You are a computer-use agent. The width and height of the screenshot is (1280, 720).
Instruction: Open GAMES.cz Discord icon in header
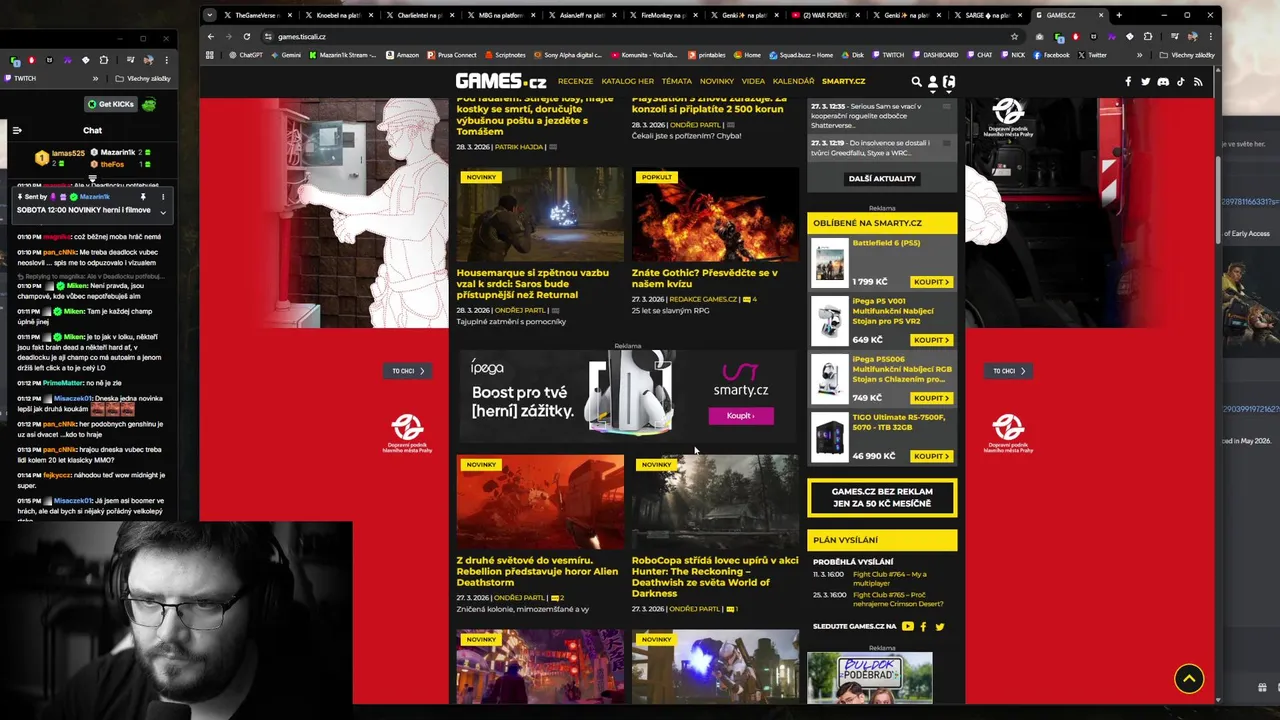click(1163, 82)
